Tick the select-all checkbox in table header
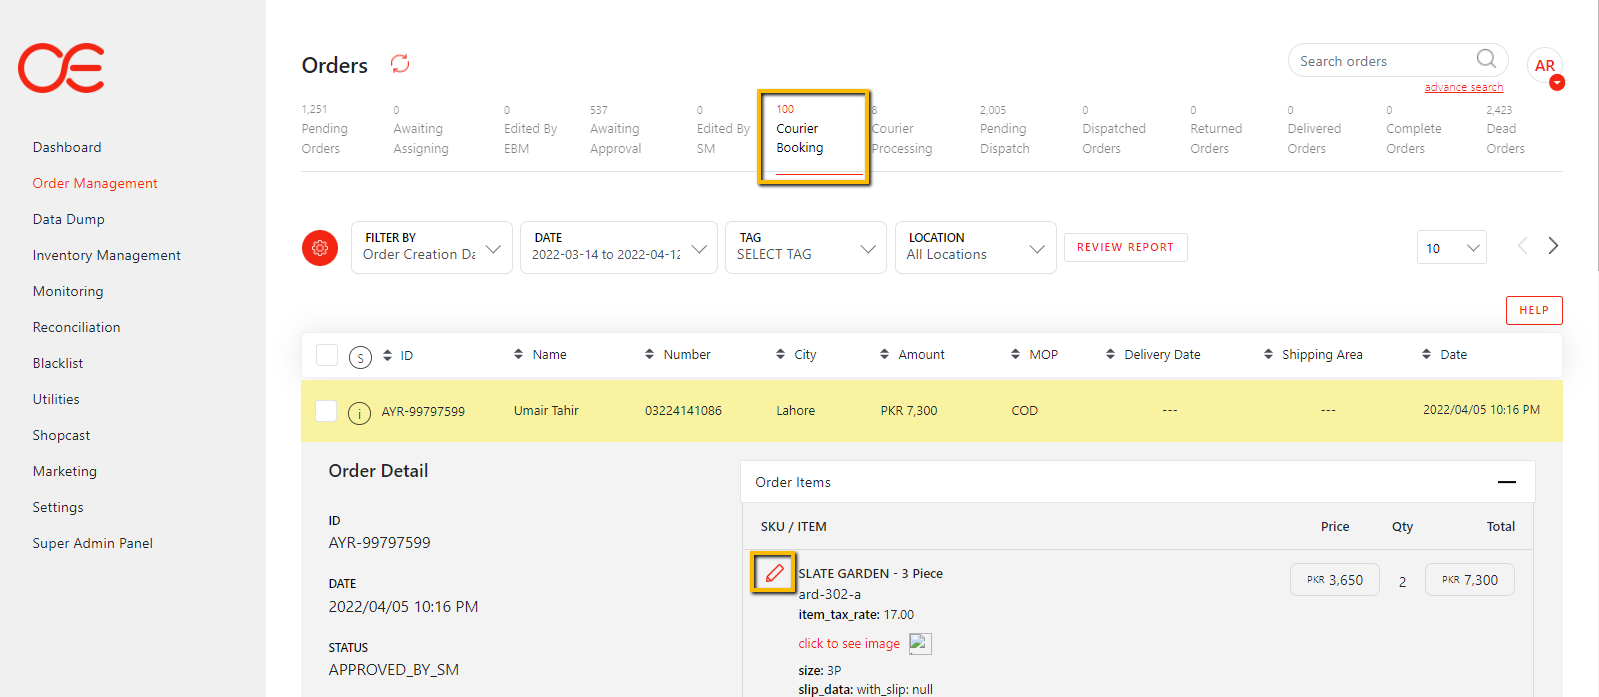The image size is (1599, 697). 327,355
